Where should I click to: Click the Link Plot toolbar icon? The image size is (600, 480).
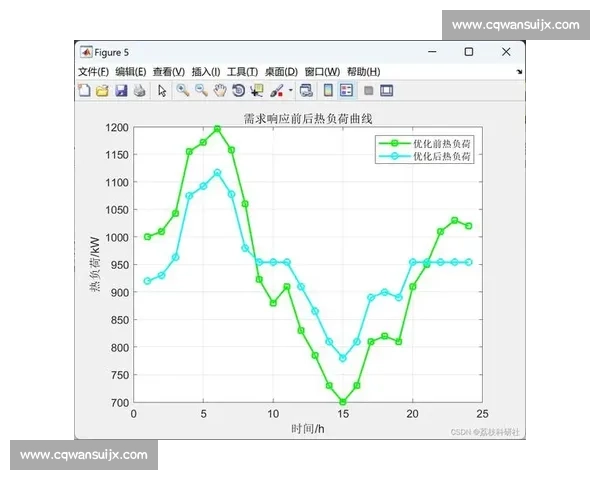[x=306, y=91]
